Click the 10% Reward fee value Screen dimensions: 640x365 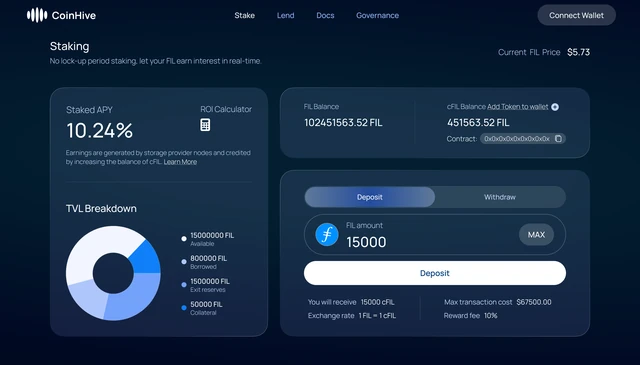pos(491,316)
